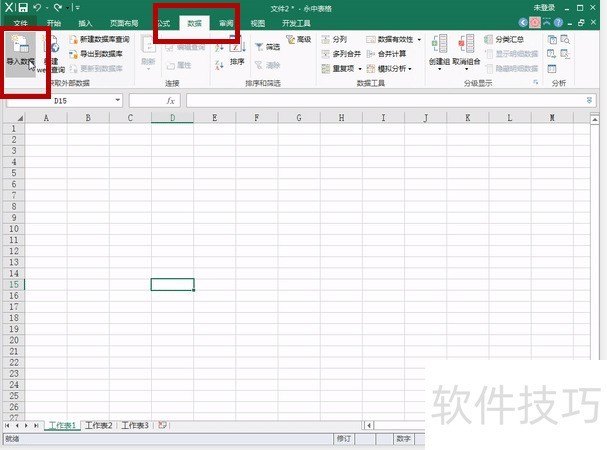Switch to the 页面布局 page layout tab
Viewport: 607px width, 450px height.
(124, 23)
